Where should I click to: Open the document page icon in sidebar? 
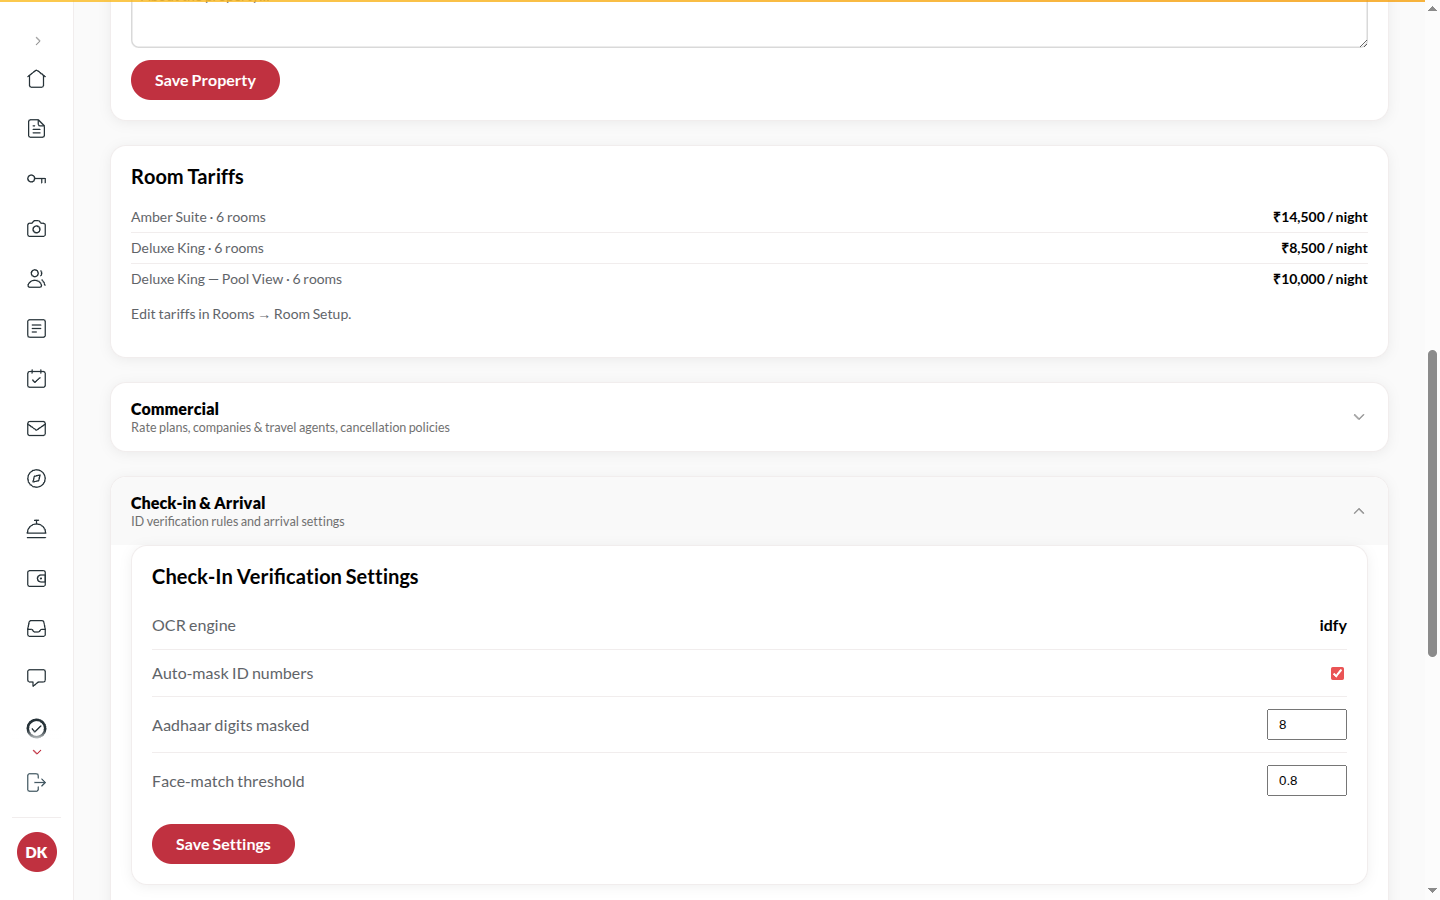point(37,129)
